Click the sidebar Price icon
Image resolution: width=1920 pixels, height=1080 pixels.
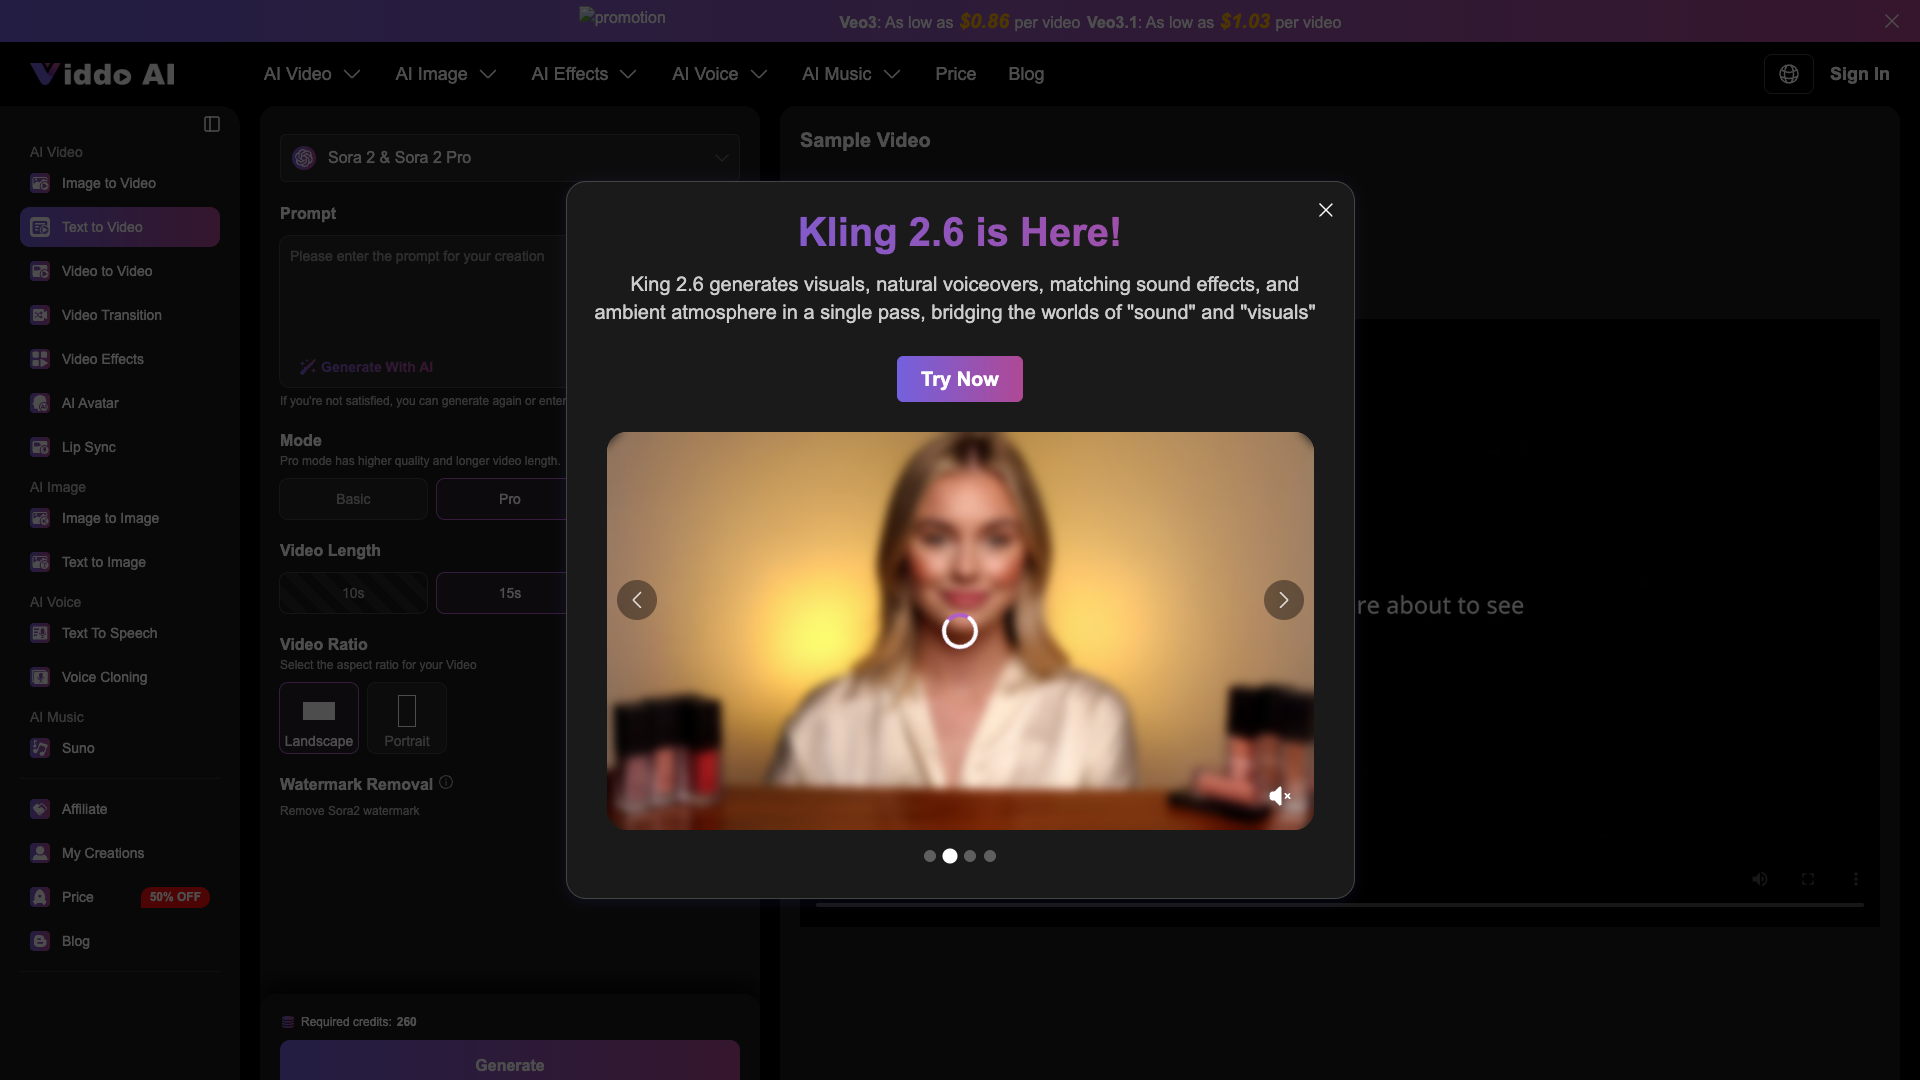(40, 897)
